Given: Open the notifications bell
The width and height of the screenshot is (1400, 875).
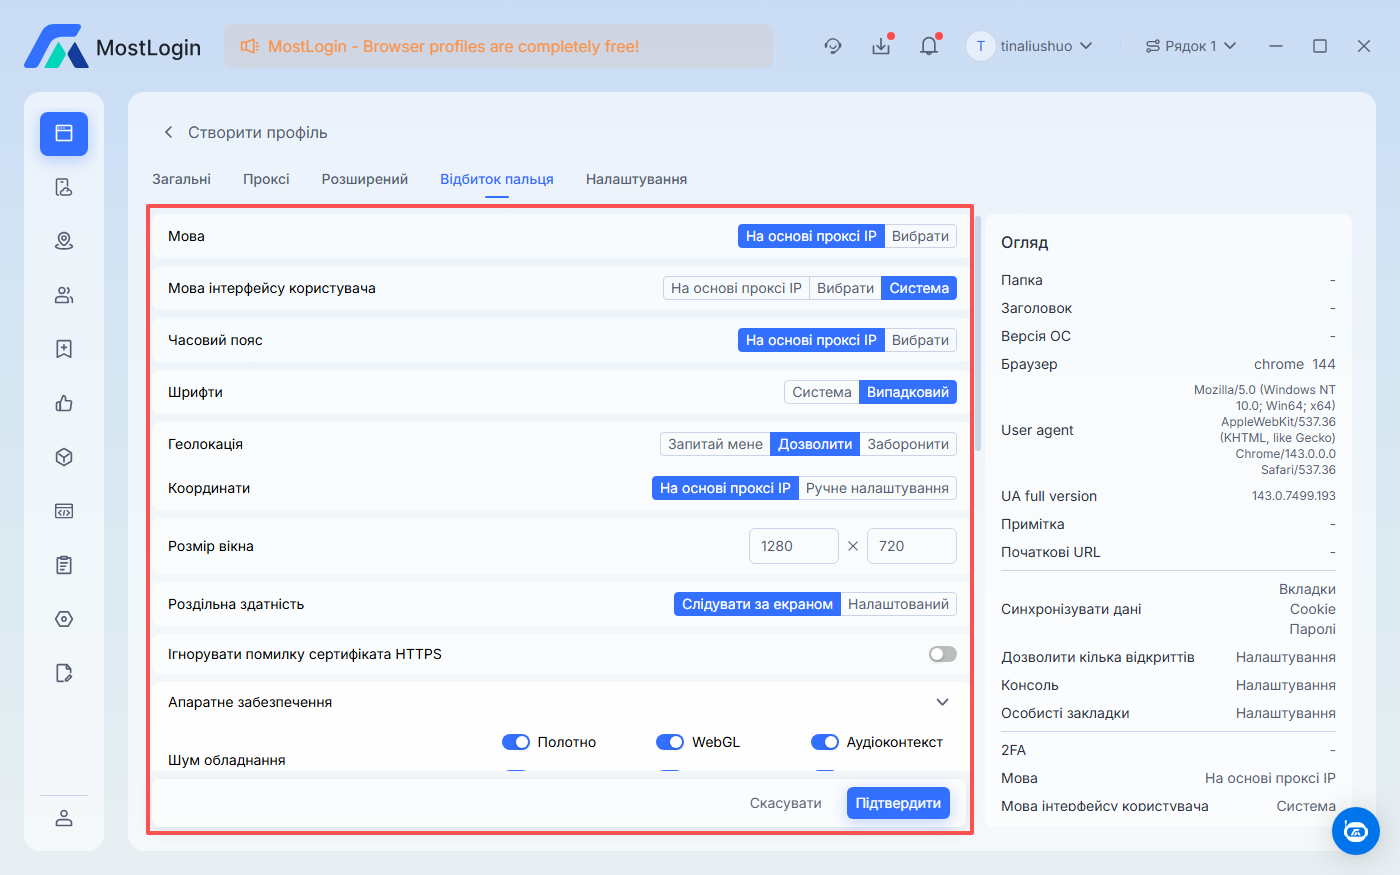Looking at the screenshot, I should [929, 46].
